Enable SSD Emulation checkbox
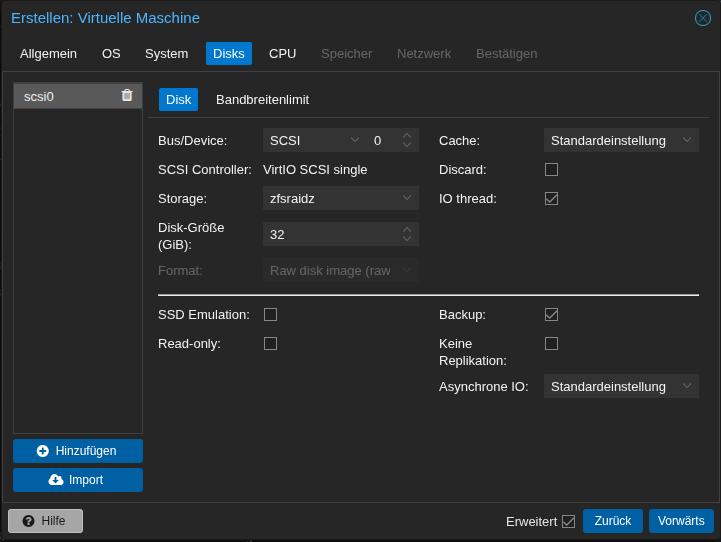Viewport: 721px width, 542px height. click(270, 314)
